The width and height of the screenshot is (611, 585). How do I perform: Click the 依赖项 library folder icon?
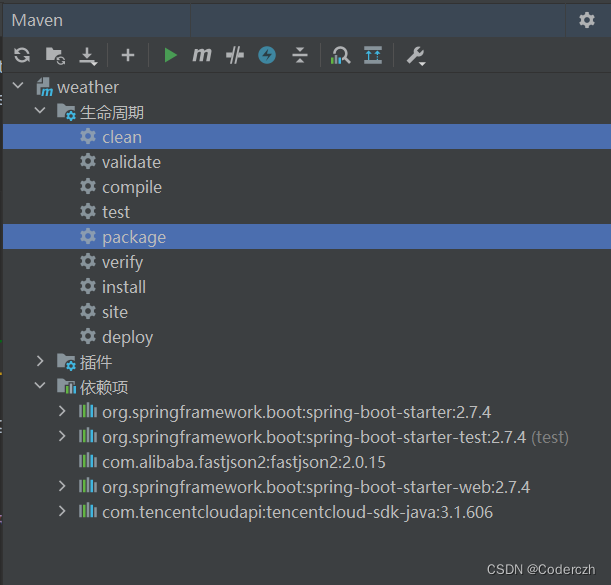(x=66, y=386)
